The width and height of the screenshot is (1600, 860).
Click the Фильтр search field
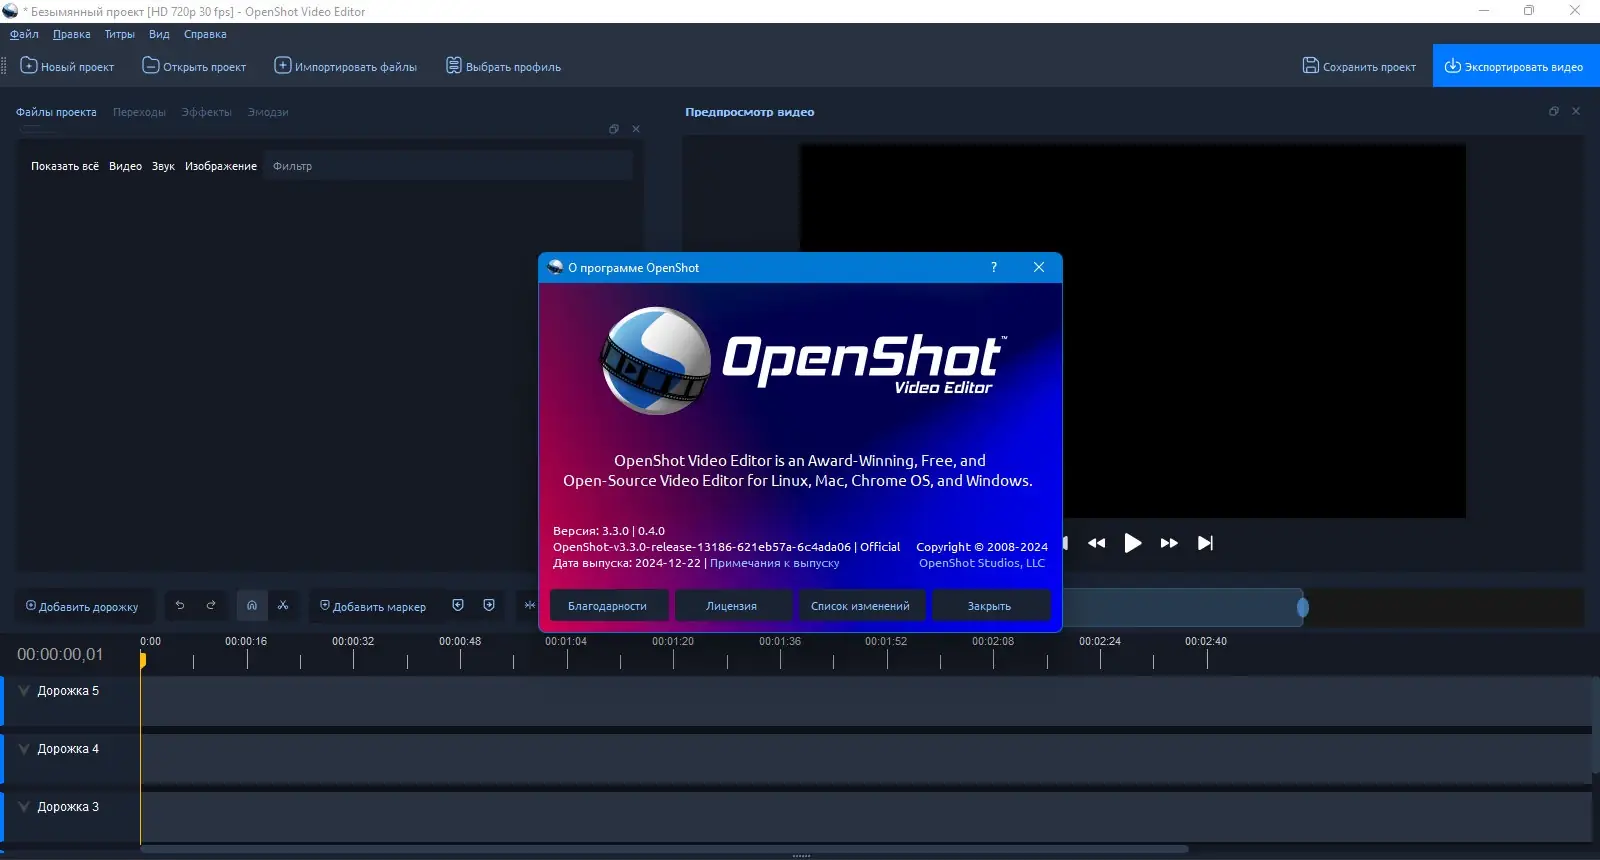[450, 166]
